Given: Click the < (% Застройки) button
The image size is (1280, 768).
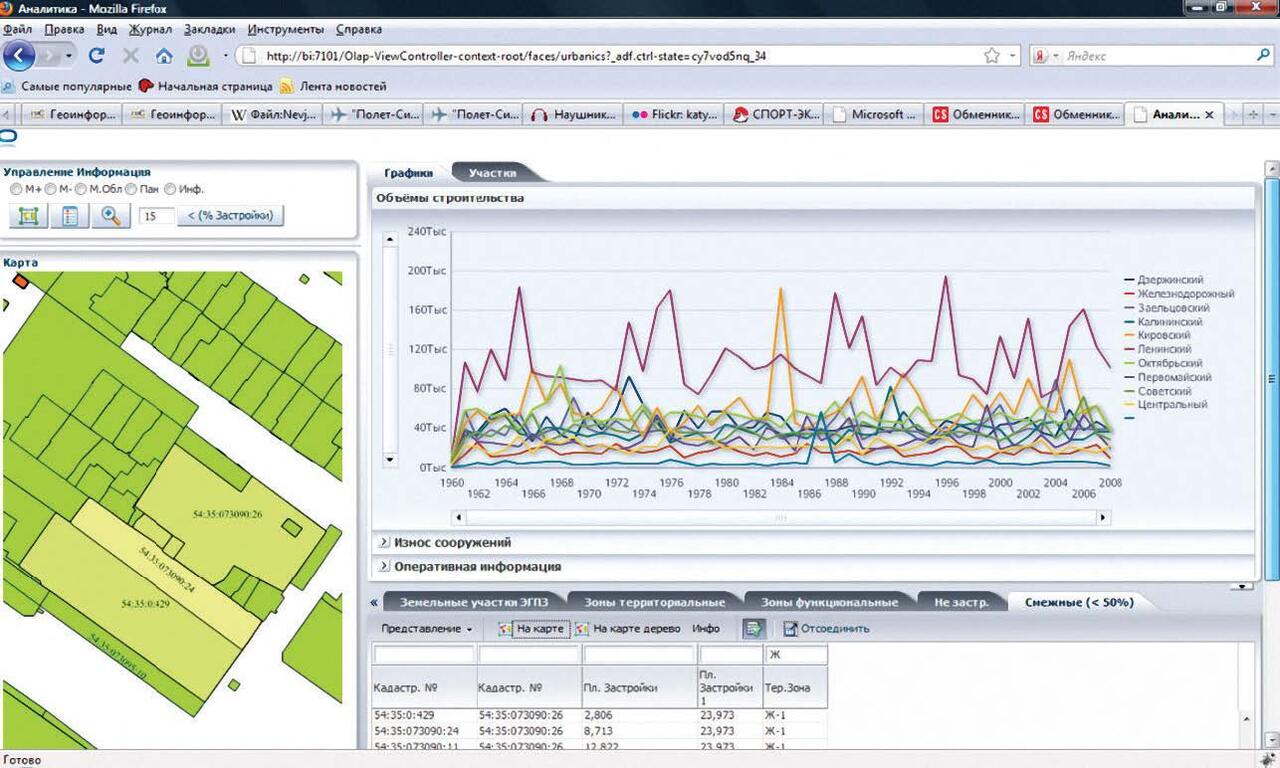Looking at the screenshot, I should click(x=230, y=215).
